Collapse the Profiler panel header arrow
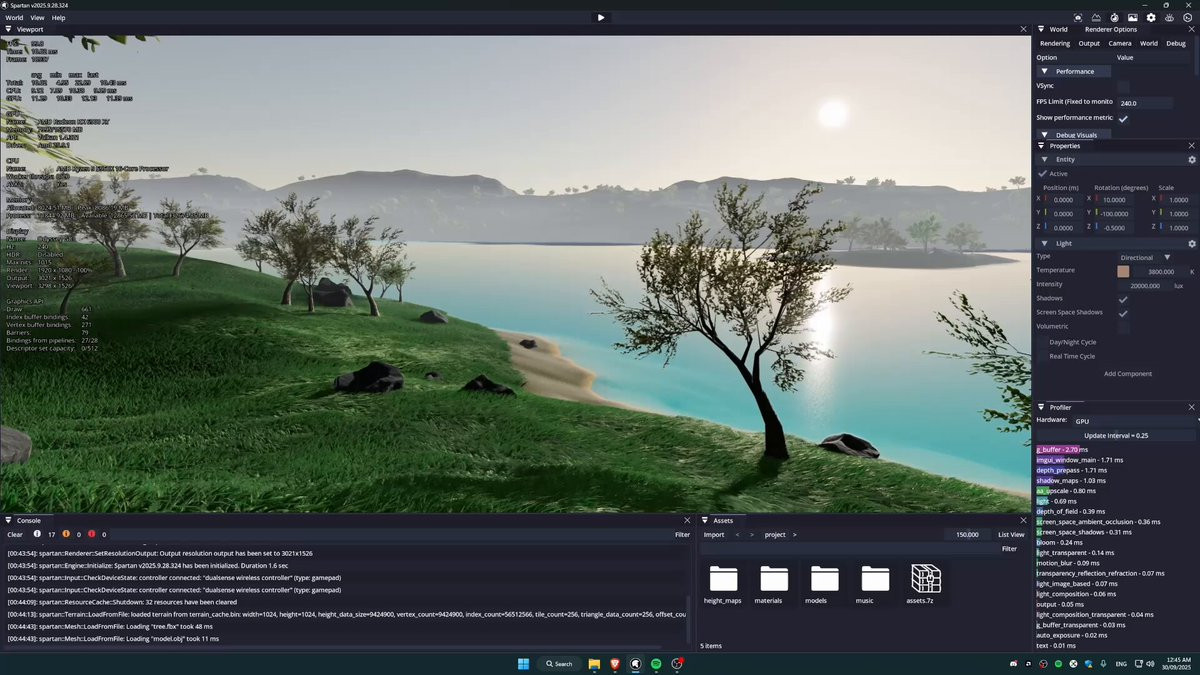The image size is (1200, 675). pos(1041,407)
